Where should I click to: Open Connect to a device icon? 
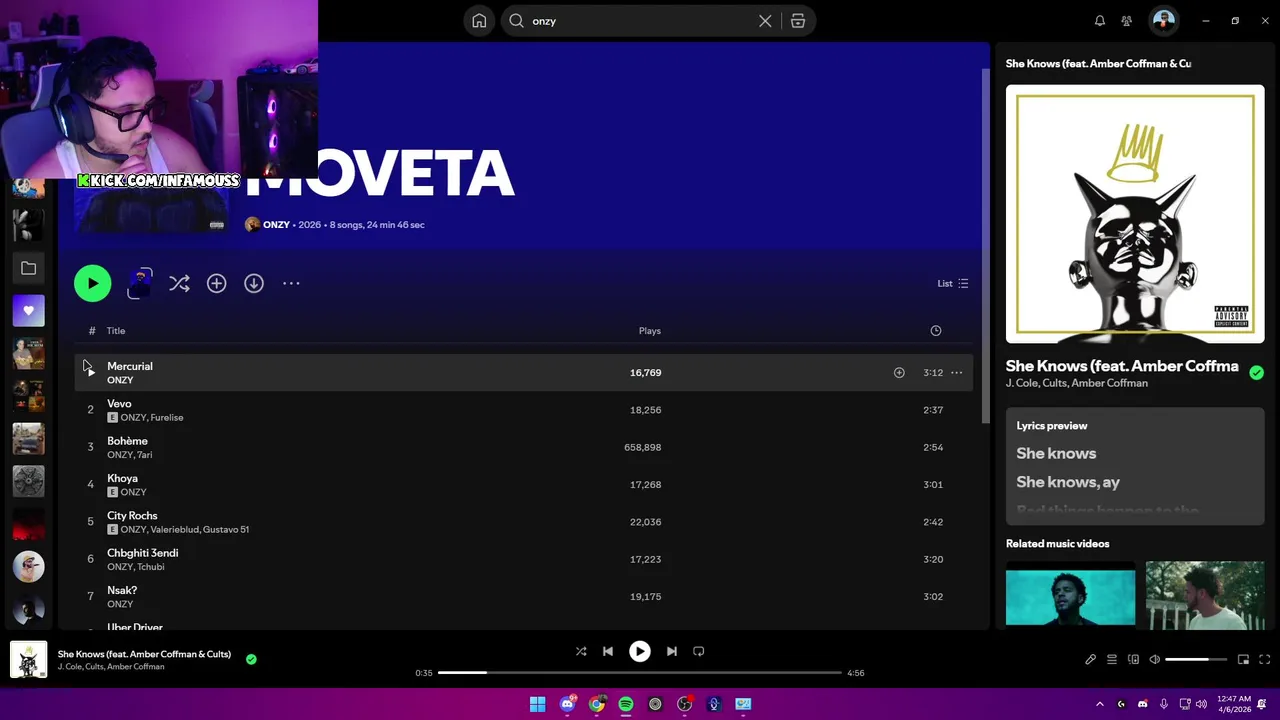point(1133,660)
